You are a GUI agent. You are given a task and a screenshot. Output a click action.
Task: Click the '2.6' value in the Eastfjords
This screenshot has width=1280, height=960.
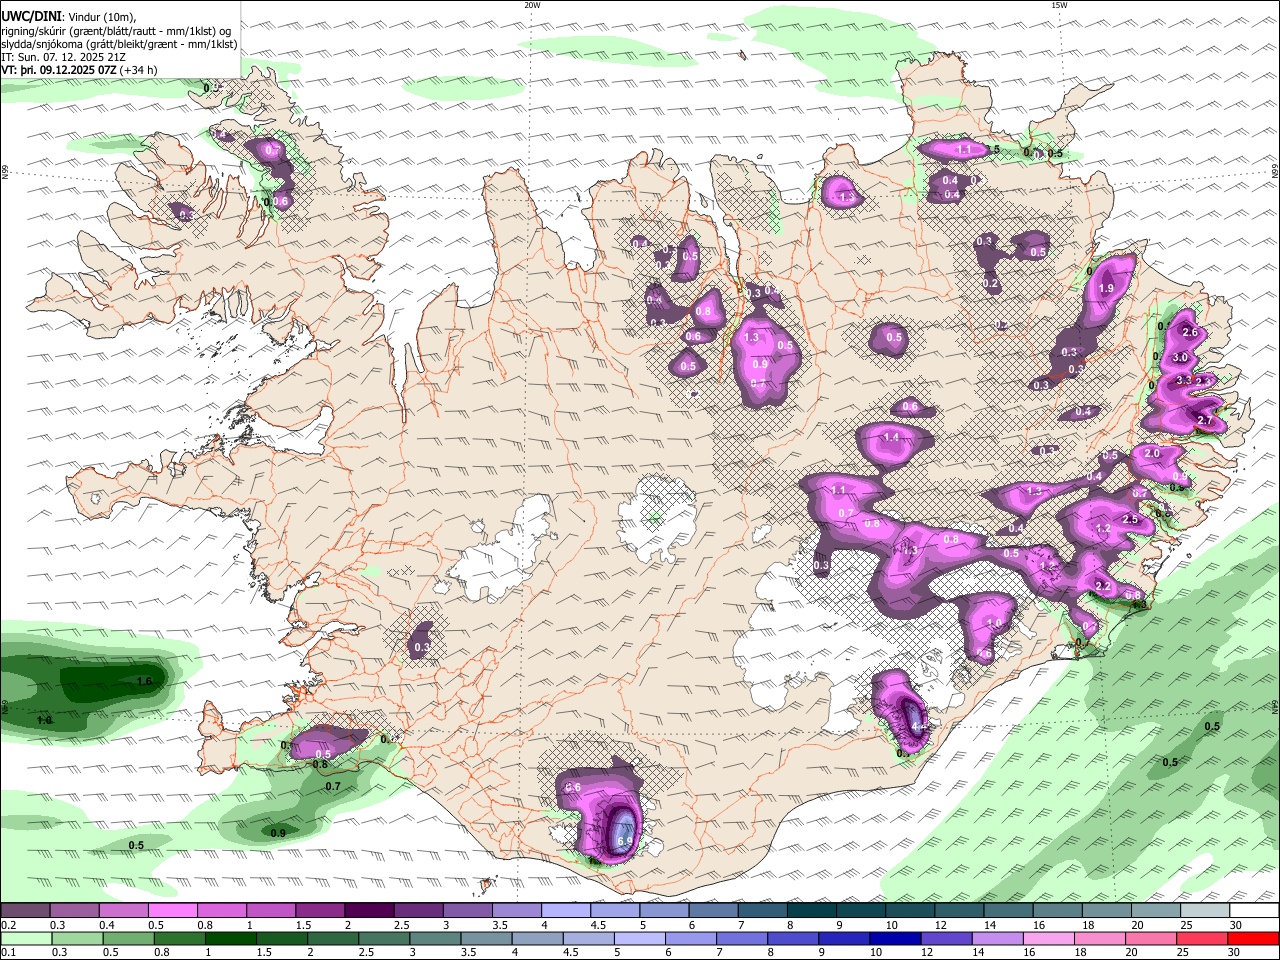coord(1190,332)
